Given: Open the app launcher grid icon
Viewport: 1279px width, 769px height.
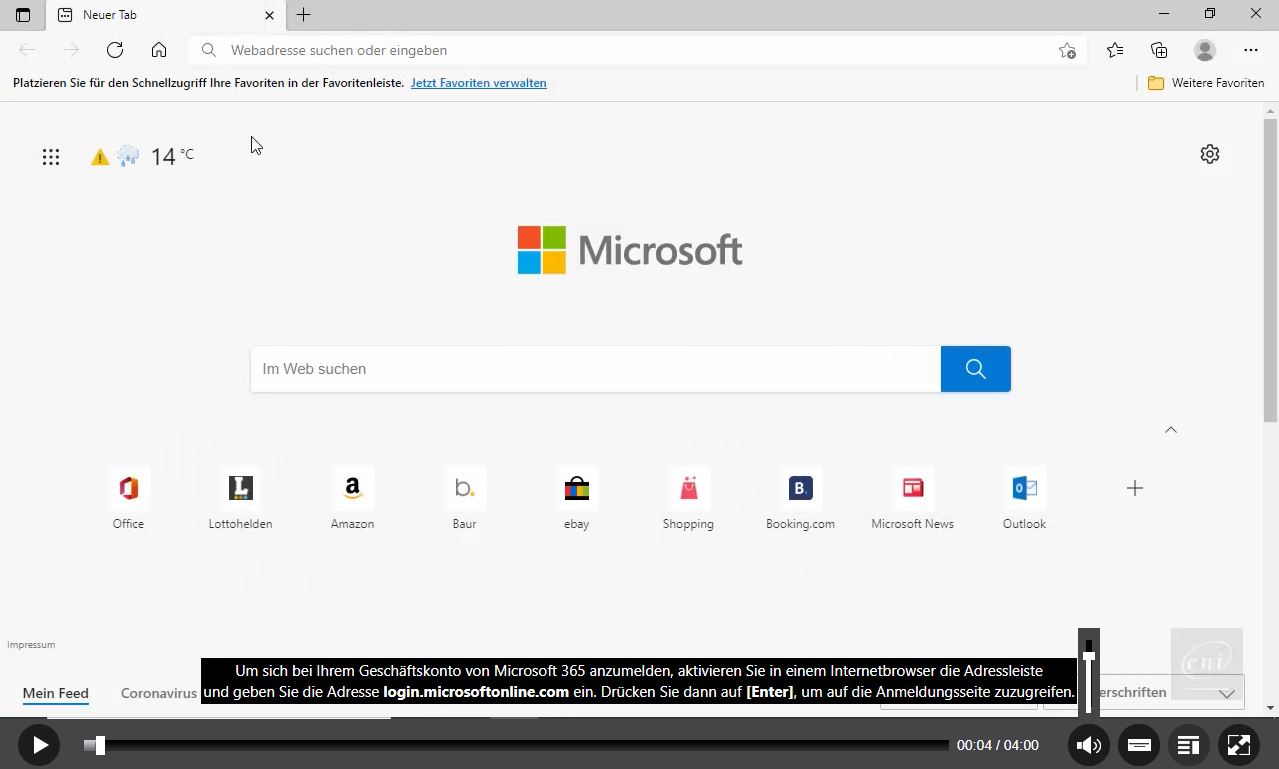Looking at the screenshot, I should pos(51,156).
